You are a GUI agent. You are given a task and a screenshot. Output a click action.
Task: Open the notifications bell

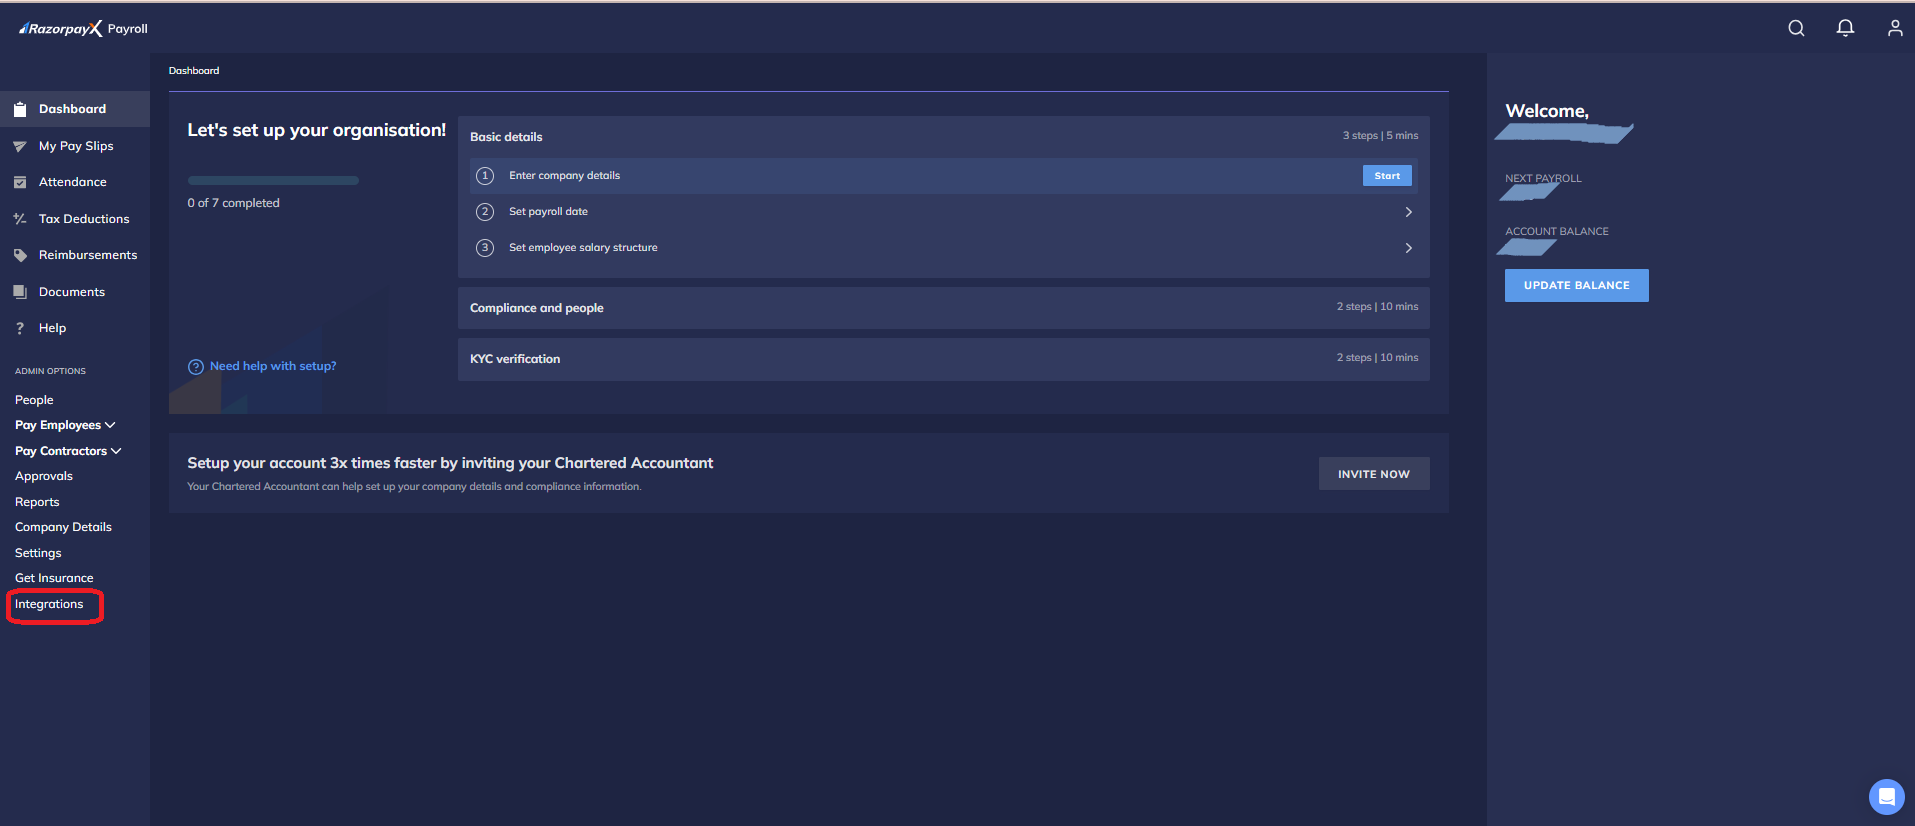pos(1845,28)
